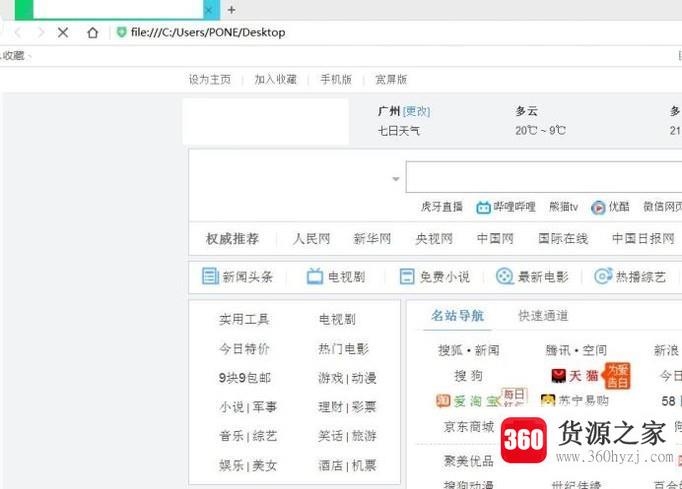Open 中国网 link
This screenshot has height=489, width=682.
tap(495, 239)
